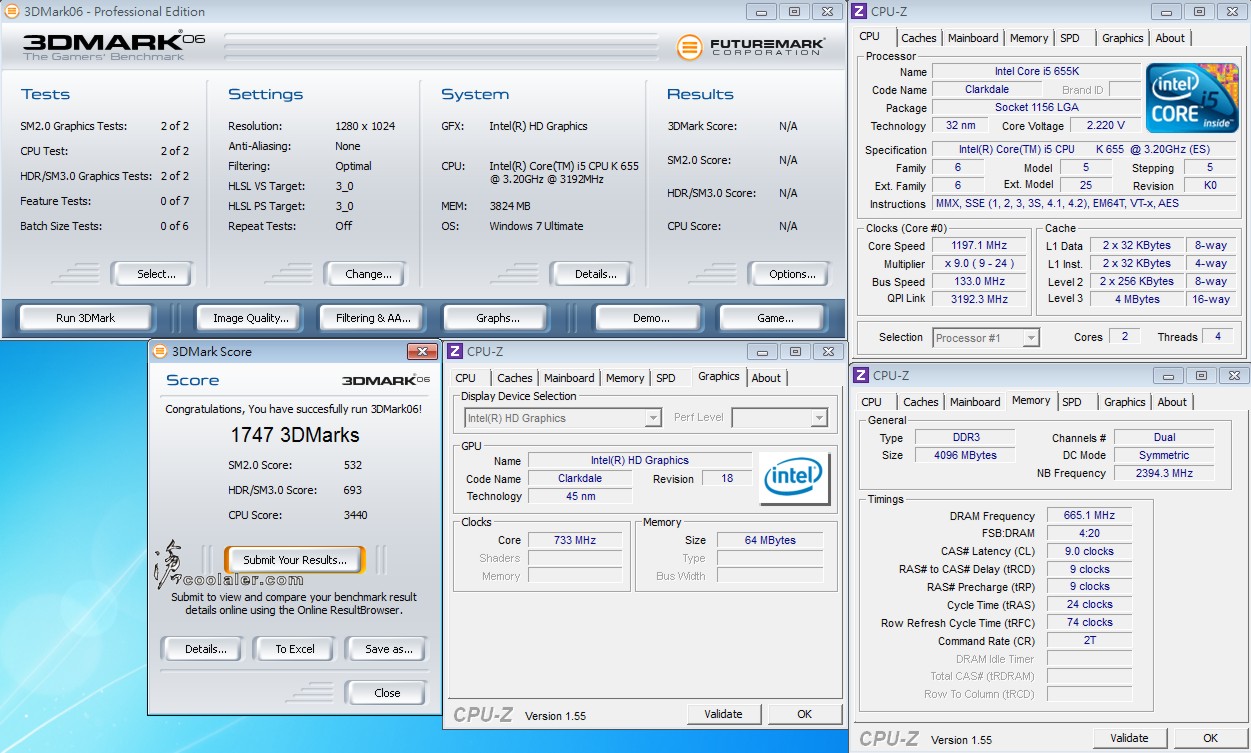Screen dimensions: 1251x753
Task: Click Details button under System
Action: (590, 274)
